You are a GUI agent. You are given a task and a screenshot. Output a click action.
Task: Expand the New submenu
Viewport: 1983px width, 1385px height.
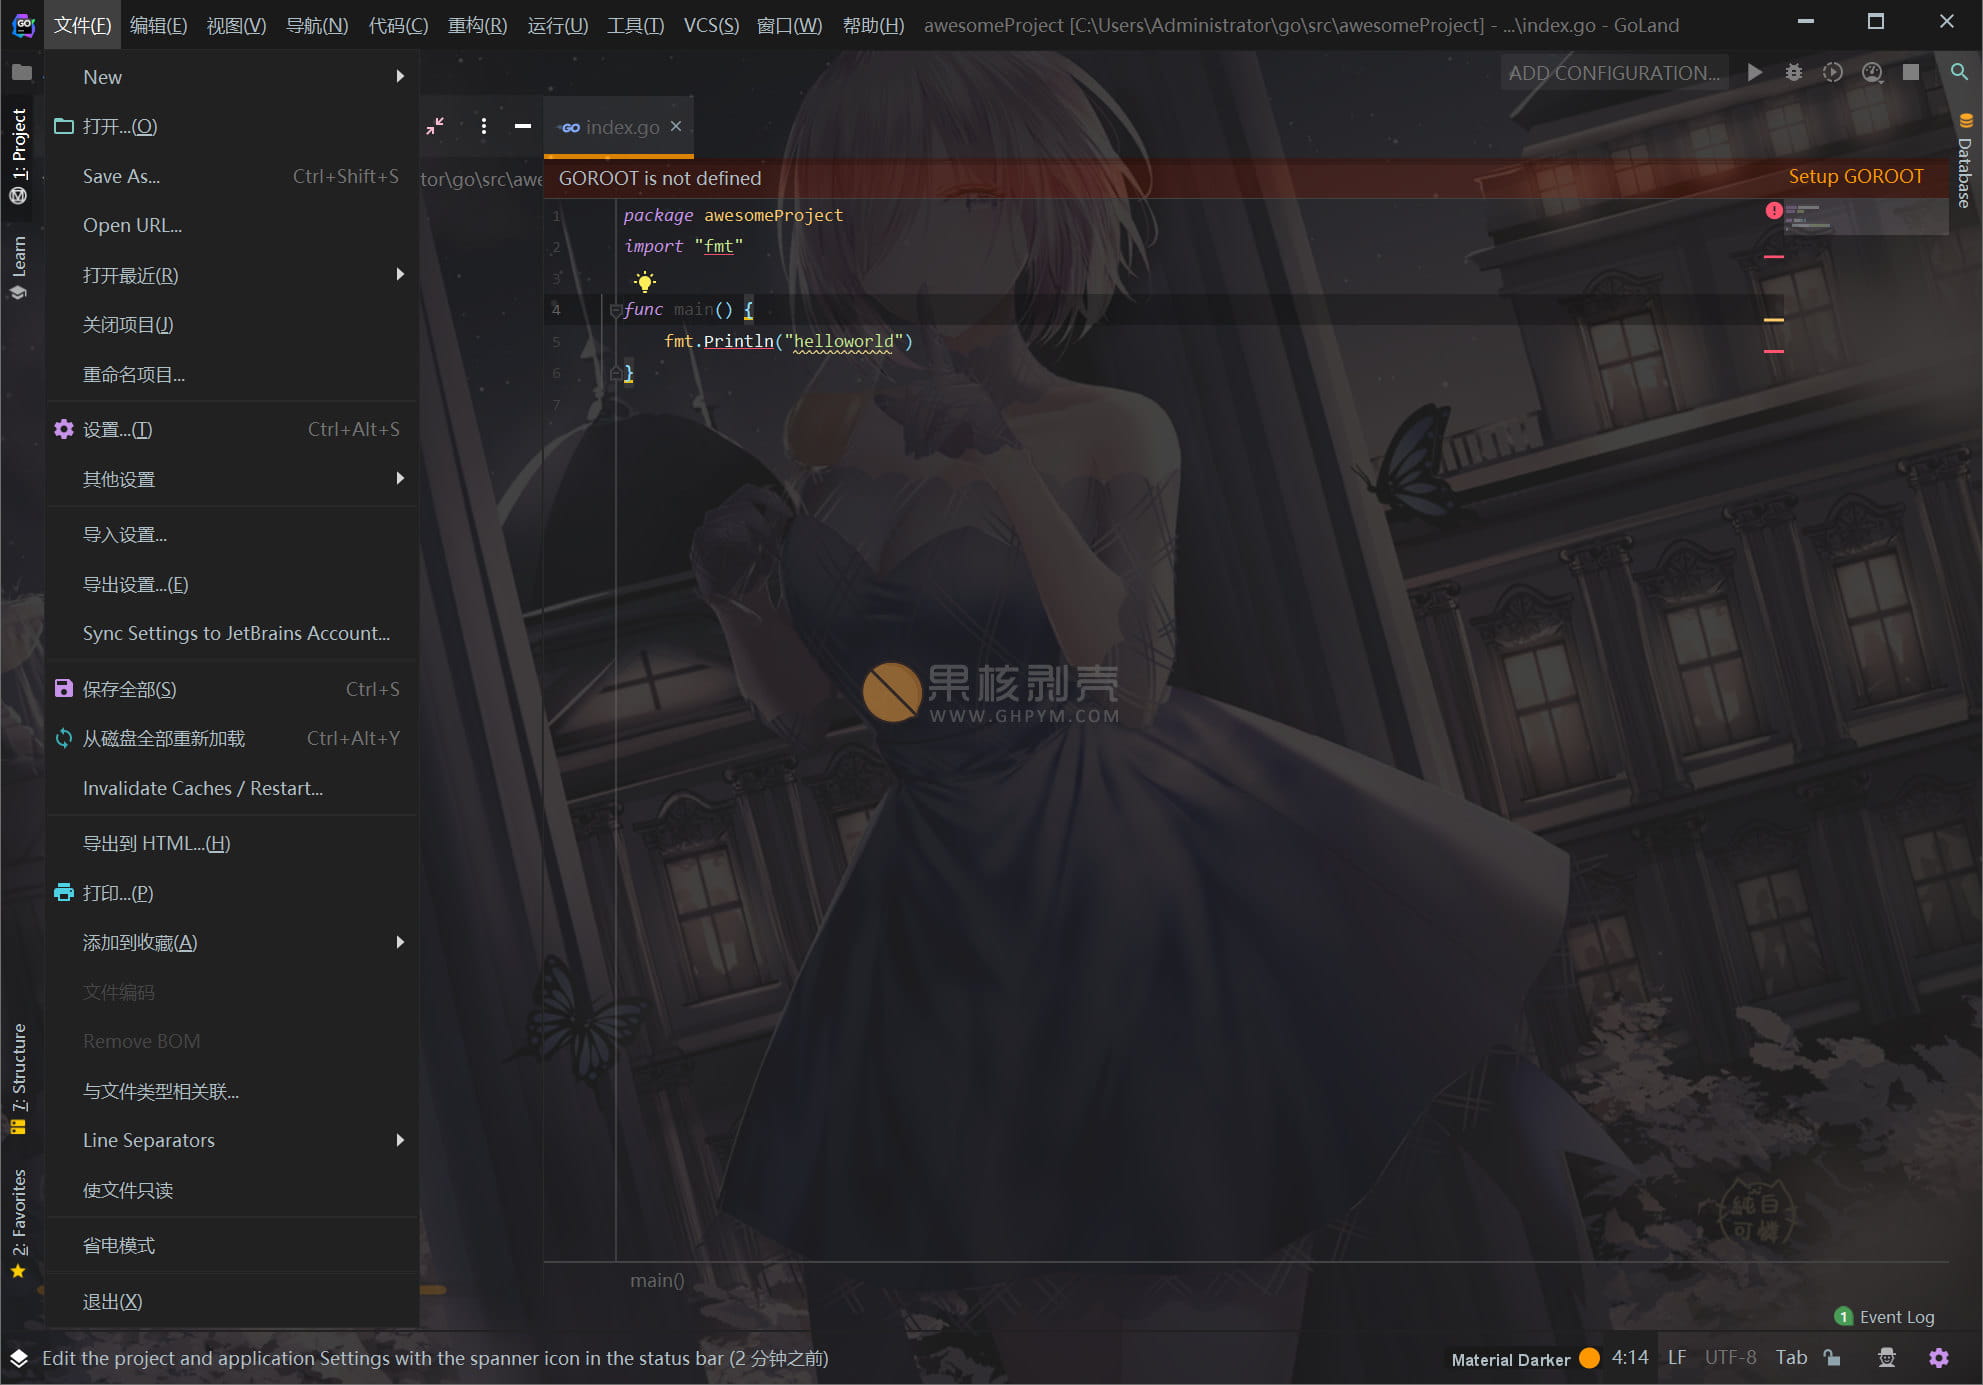click(x=232, y=76)
